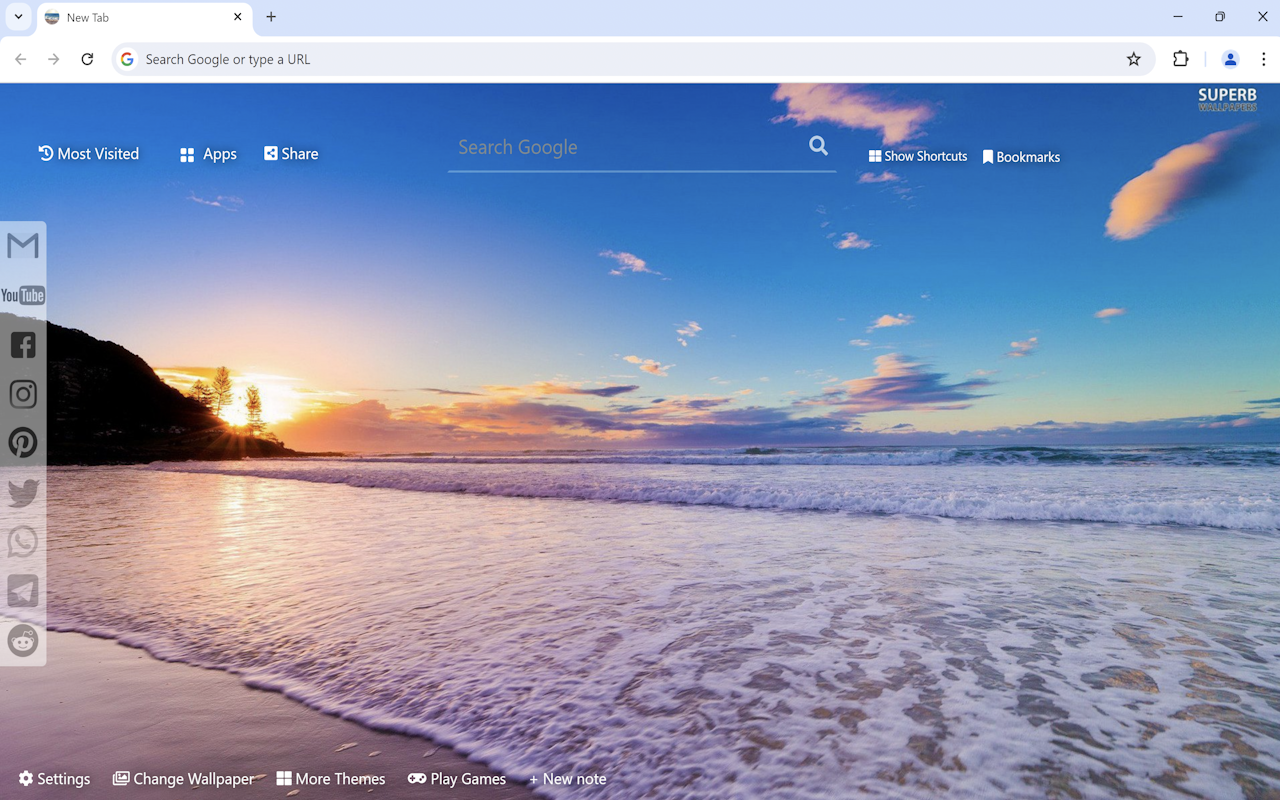The width and height of the screenshot is (1280, 800).
Task: Open More Themes
Action: [x=331, y=779]
